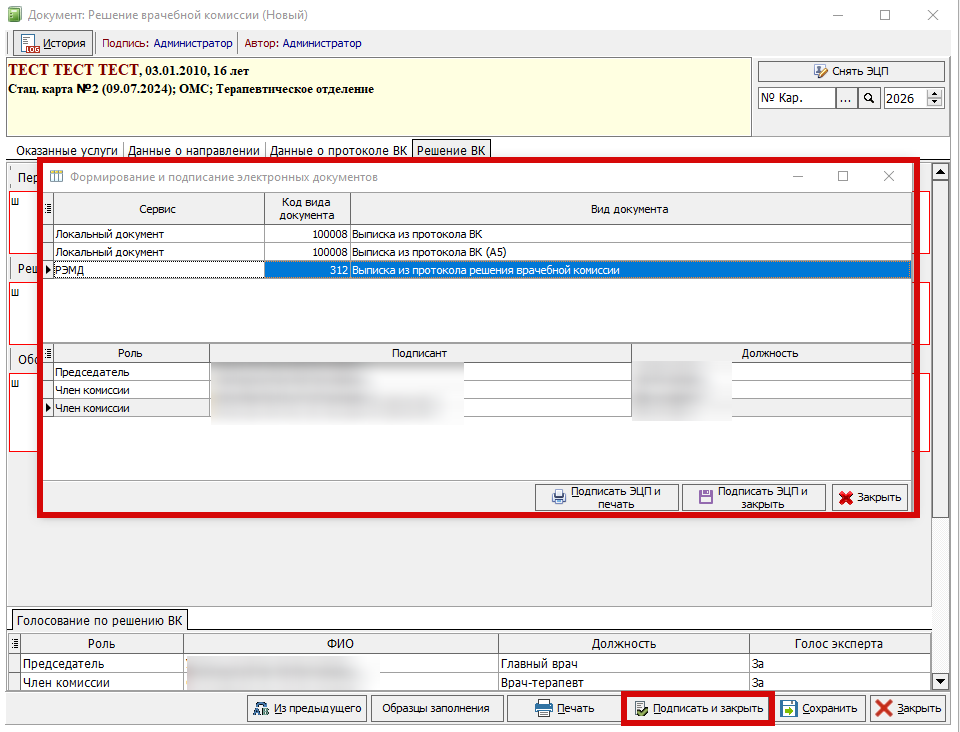Click Подписать ЭЦП и закрыть in dialog
Image resolution: width=960 pixels, height=732 pixels.
pyautogui.click(x=754, y=497)
